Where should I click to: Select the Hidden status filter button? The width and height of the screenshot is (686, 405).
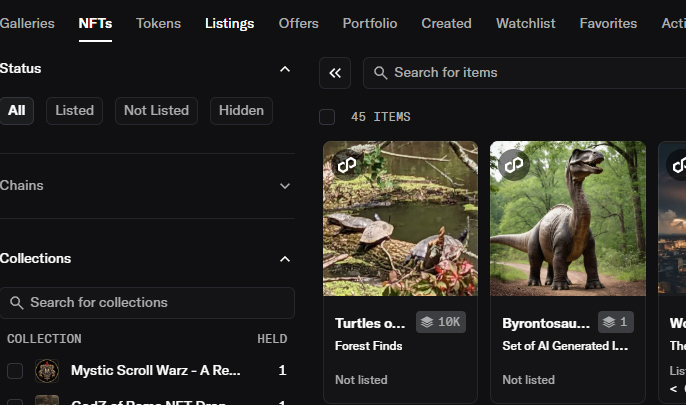[x=241, y=111]
